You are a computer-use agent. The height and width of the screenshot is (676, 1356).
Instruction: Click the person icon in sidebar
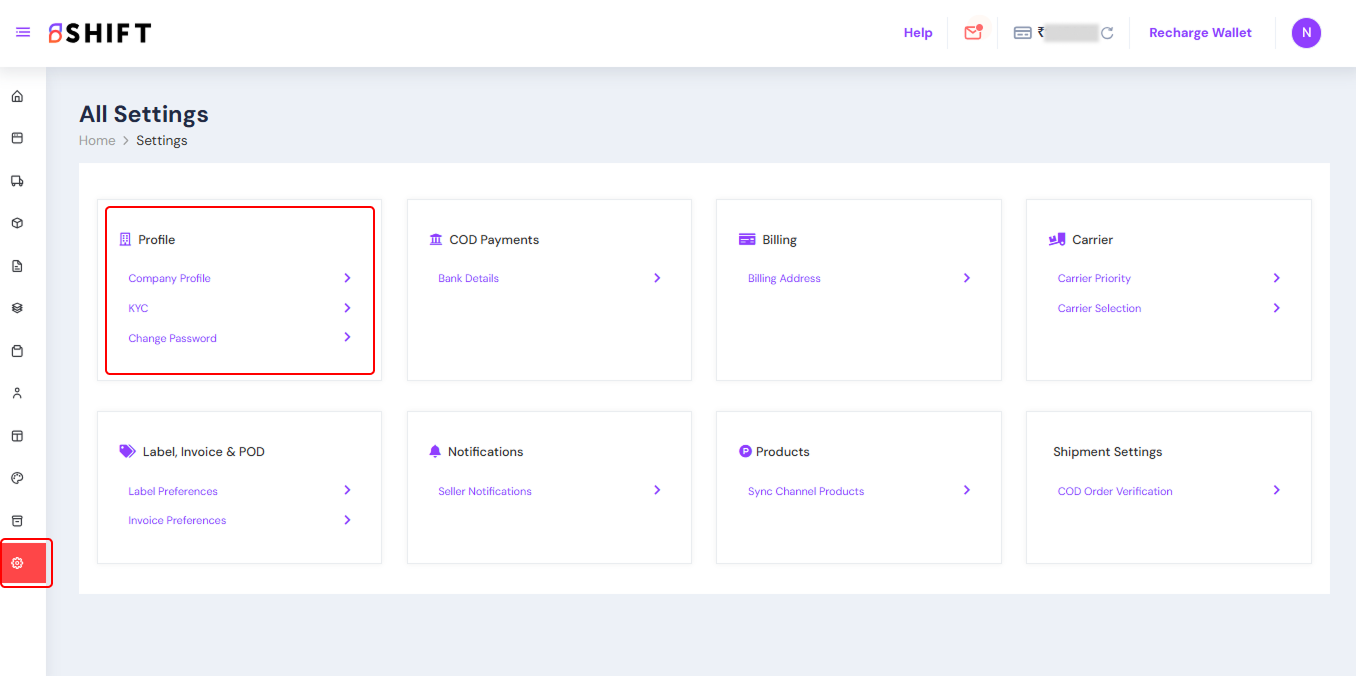pos(17,393)
